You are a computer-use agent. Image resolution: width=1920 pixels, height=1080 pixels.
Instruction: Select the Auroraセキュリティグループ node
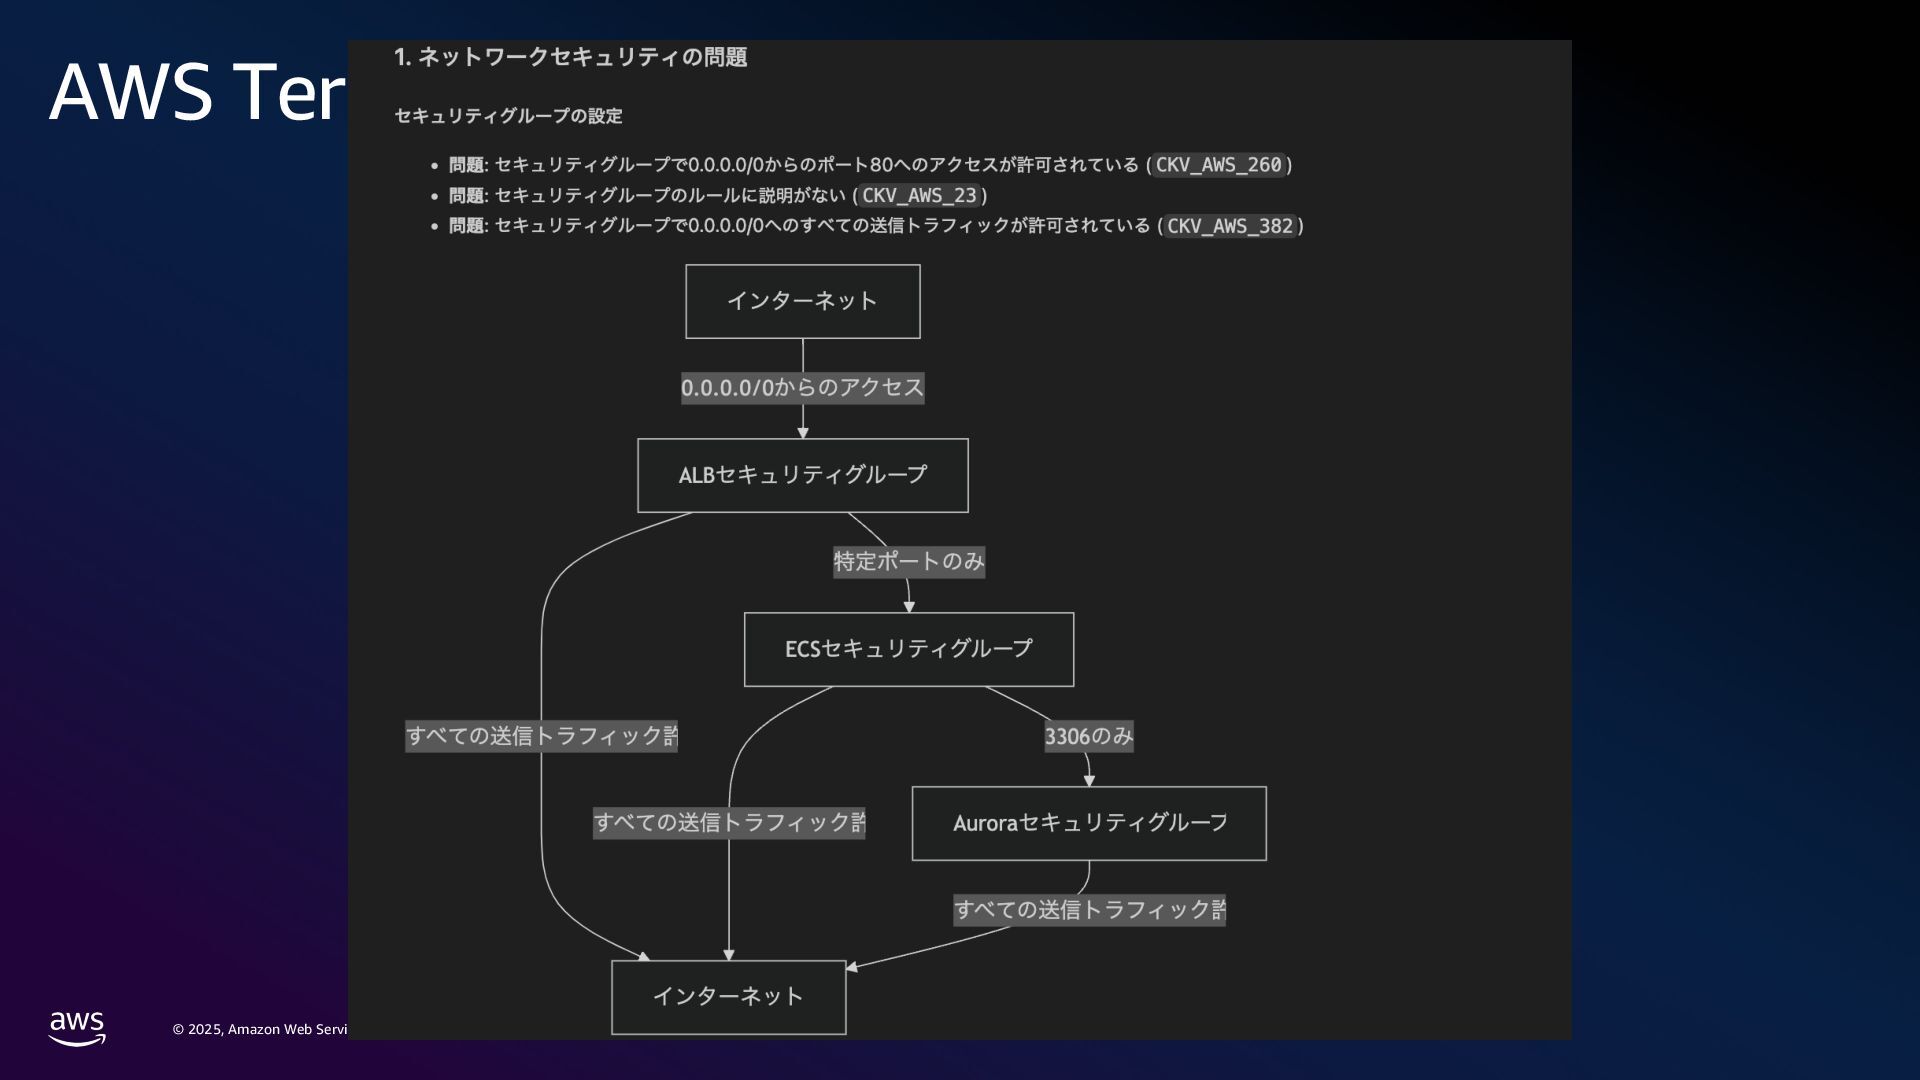(1088, 823)
